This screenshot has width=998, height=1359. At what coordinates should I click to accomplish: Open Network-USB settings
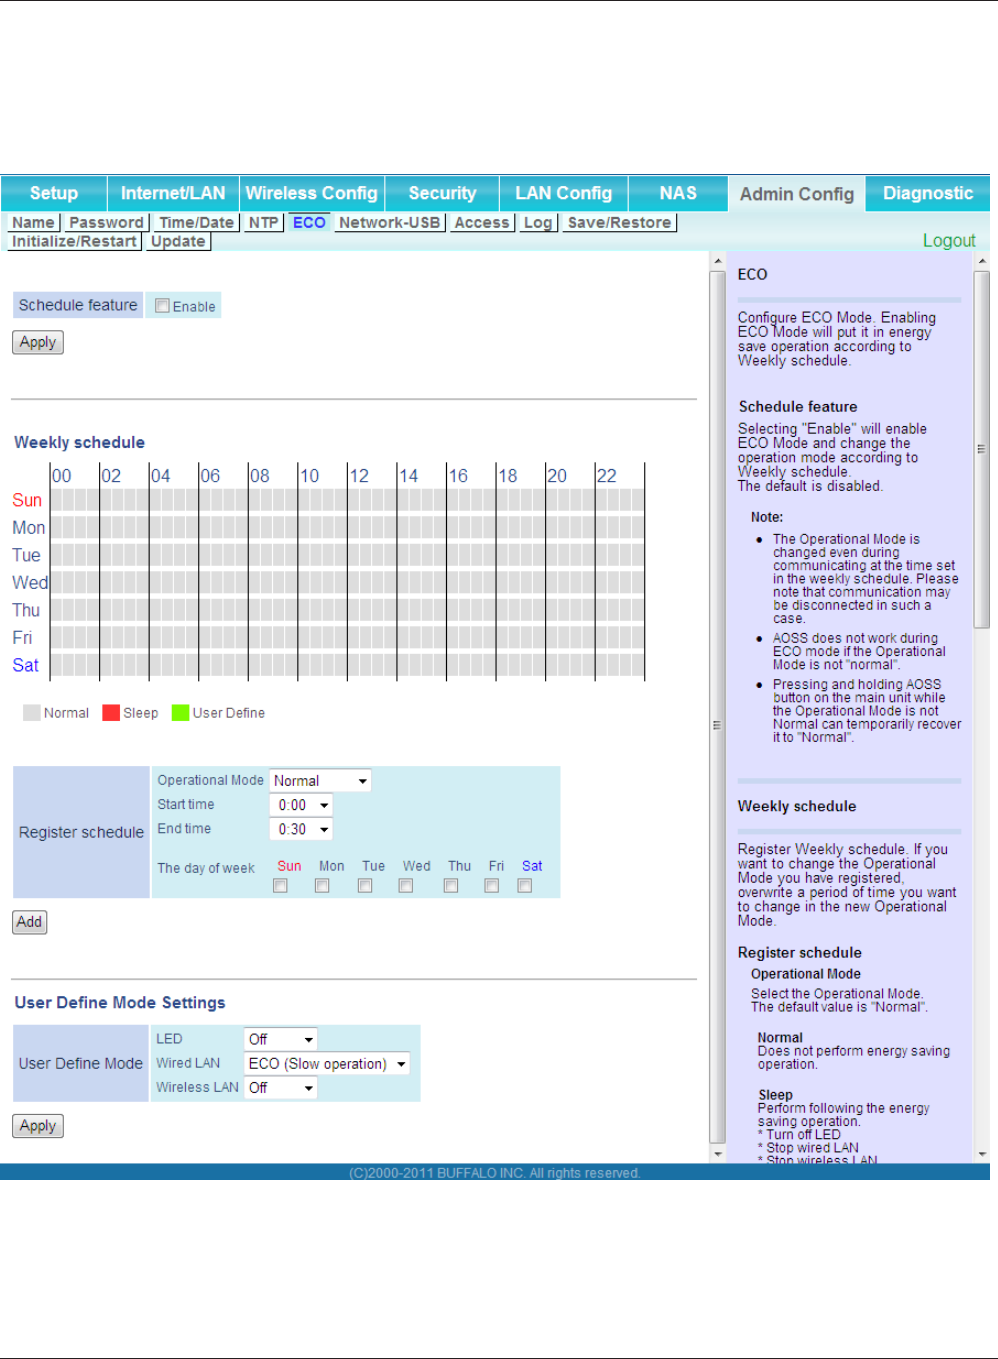pos(390,222)
